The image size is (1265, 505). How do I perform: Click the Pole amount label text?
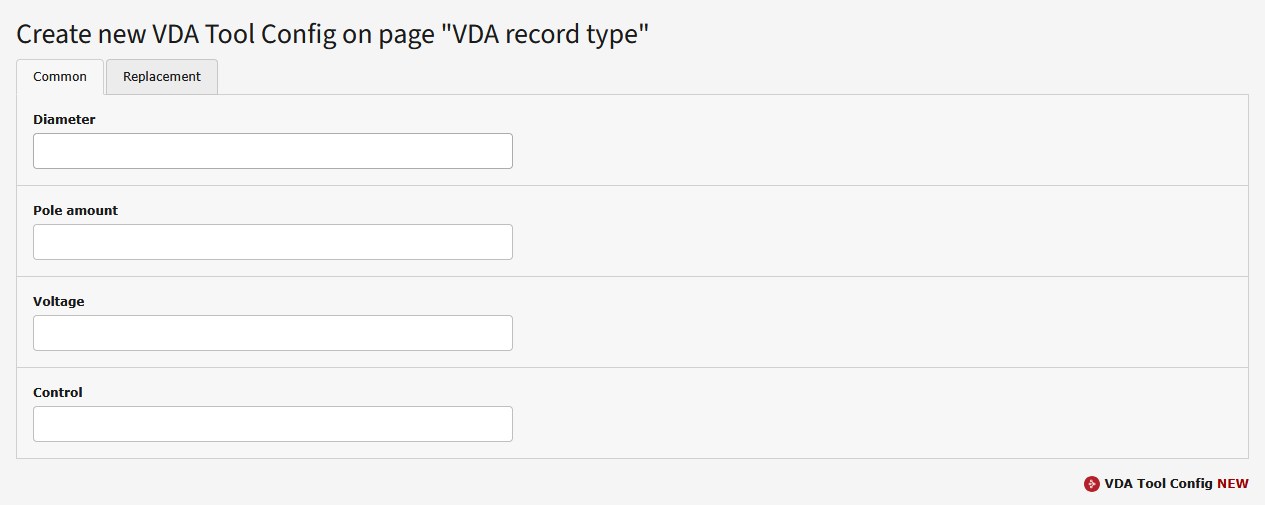75,211
